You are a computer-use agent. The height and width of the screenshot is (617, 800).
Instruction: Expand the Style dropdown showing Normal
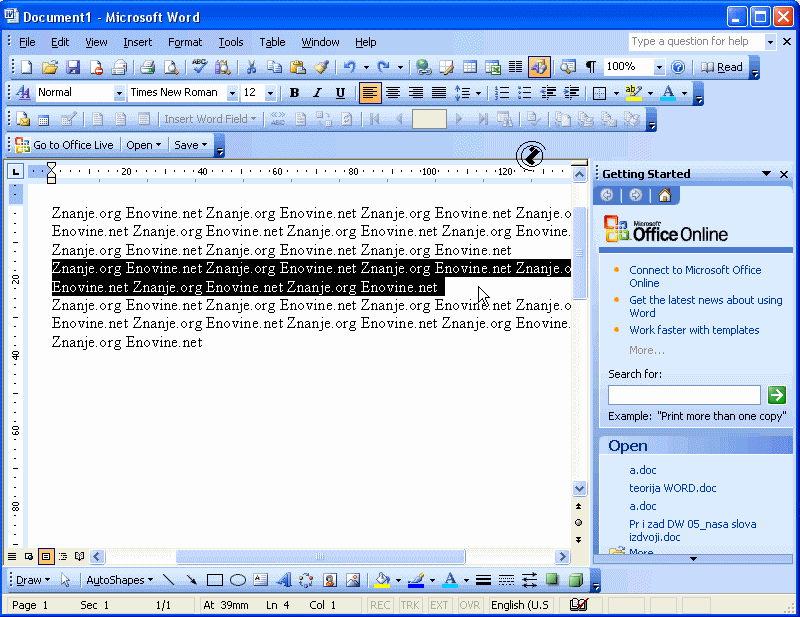point(119,93)
